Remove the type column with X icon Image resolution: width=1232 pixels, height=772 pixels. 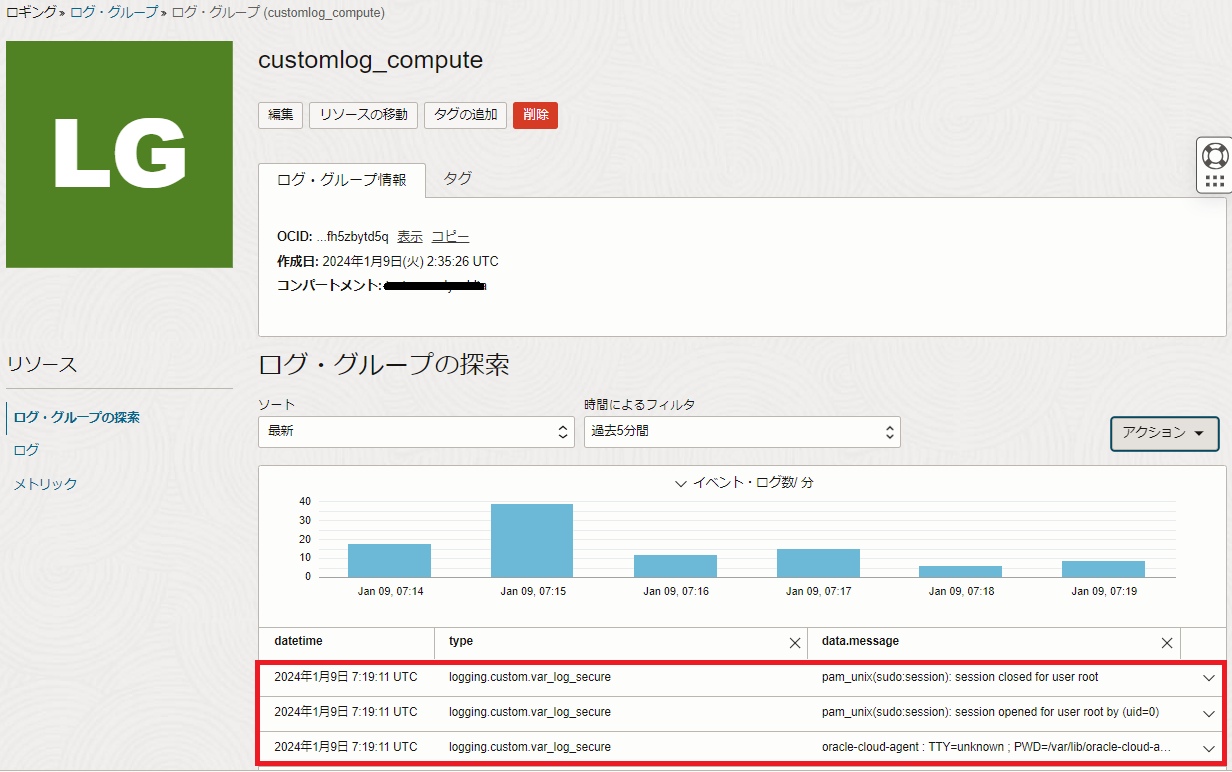click(795, 643)
